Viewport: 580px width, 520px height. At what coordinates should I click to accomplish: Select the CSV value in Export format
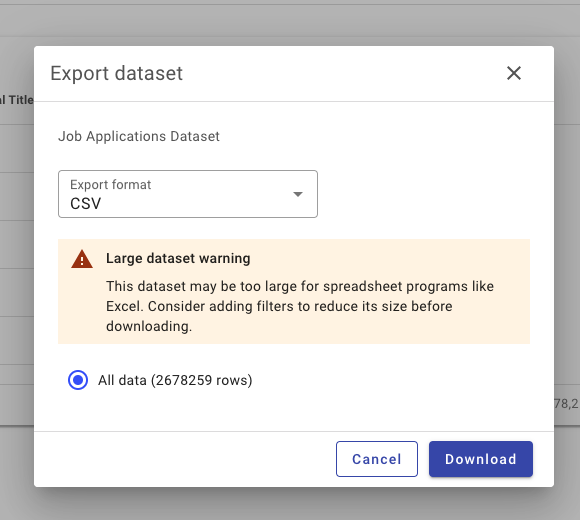coord(85,203)
